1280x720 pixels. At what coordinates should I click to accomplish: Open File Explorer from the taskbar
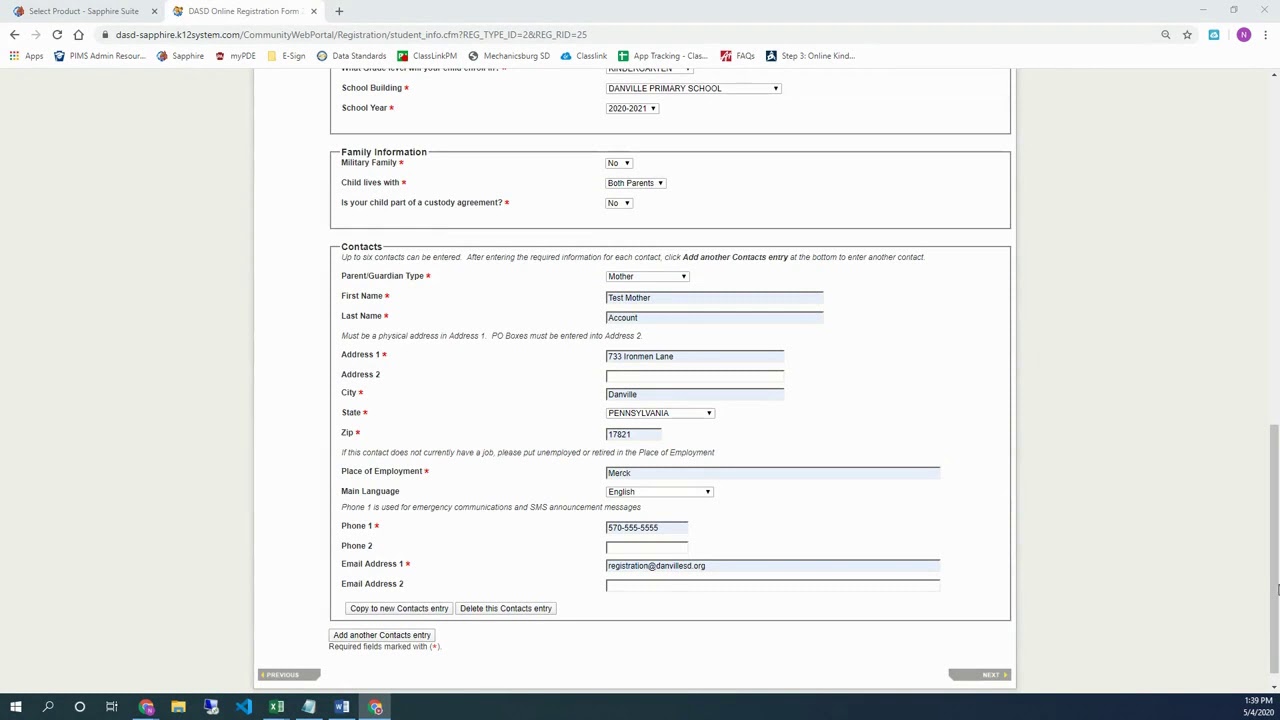click(x=178, y=707)
